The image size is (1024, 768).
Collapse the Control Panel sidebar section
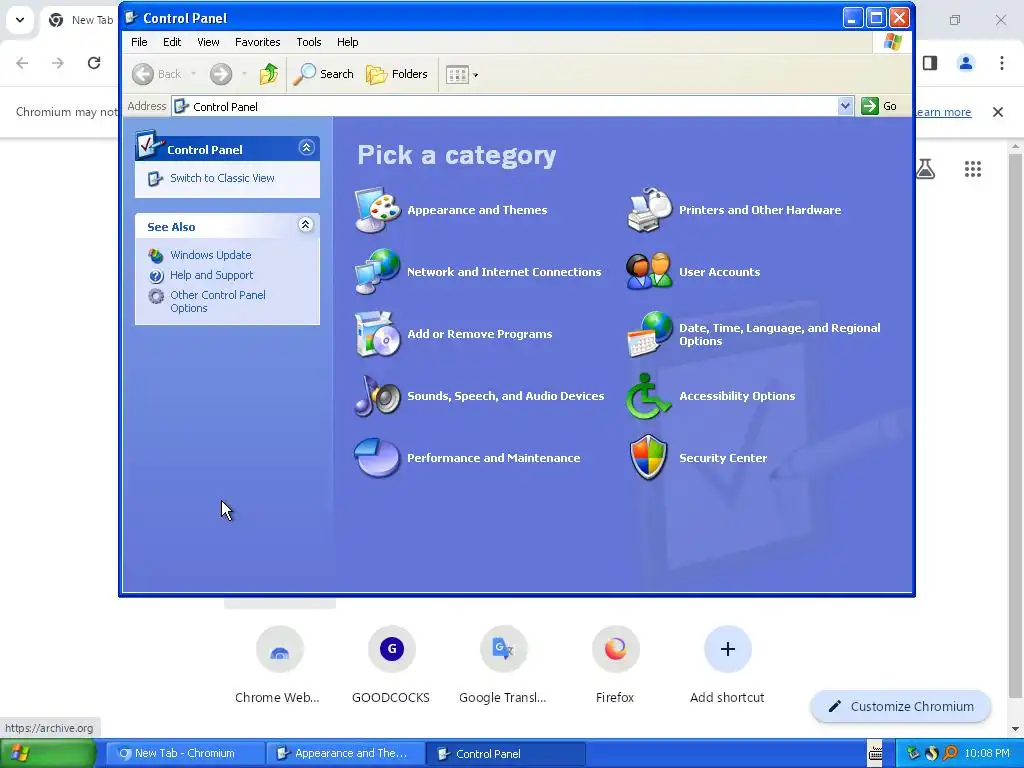click(x=306, y=148)
